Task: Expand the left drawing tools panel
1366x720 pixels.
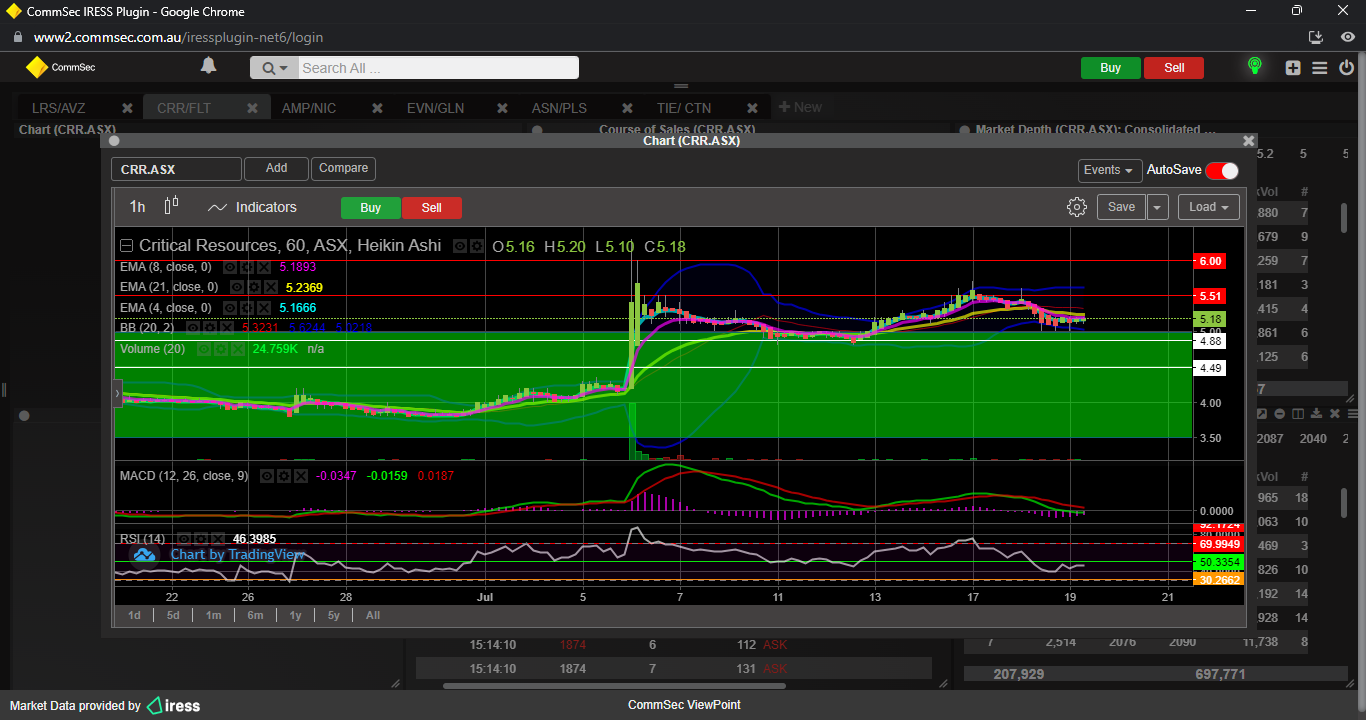Action: [x=119, y=394]
